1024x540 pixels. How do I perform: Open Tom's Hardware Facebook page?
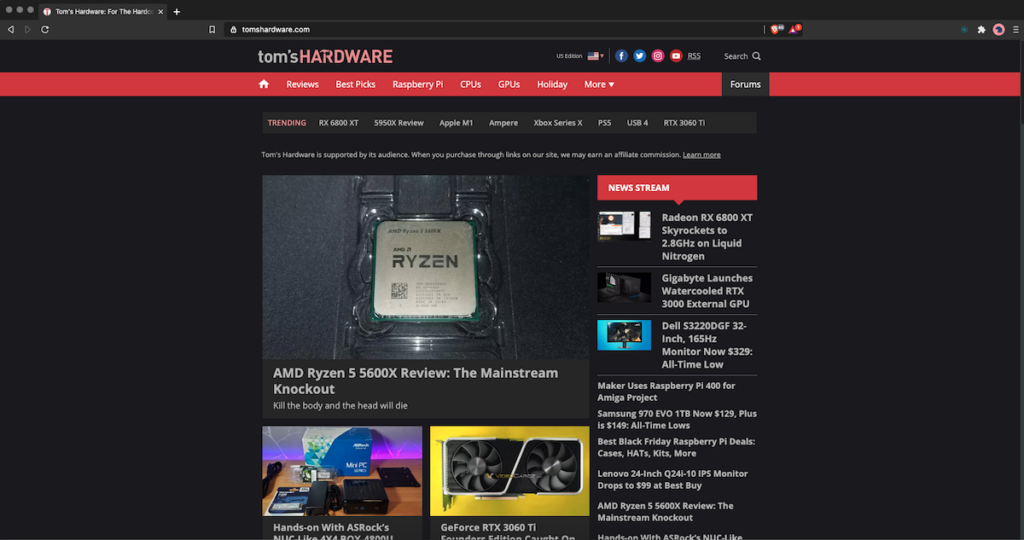click(621, 56)
